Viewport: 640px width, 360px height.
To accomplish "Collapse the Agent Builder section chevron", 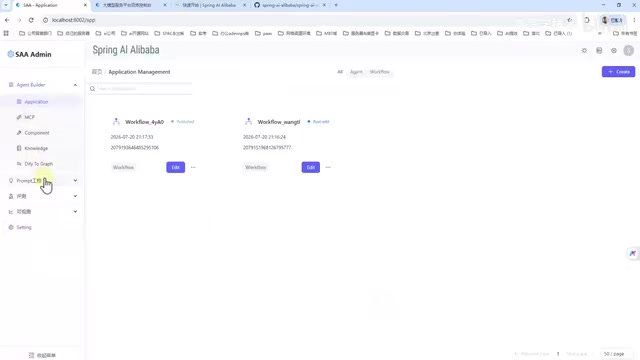I will [75, 85].
